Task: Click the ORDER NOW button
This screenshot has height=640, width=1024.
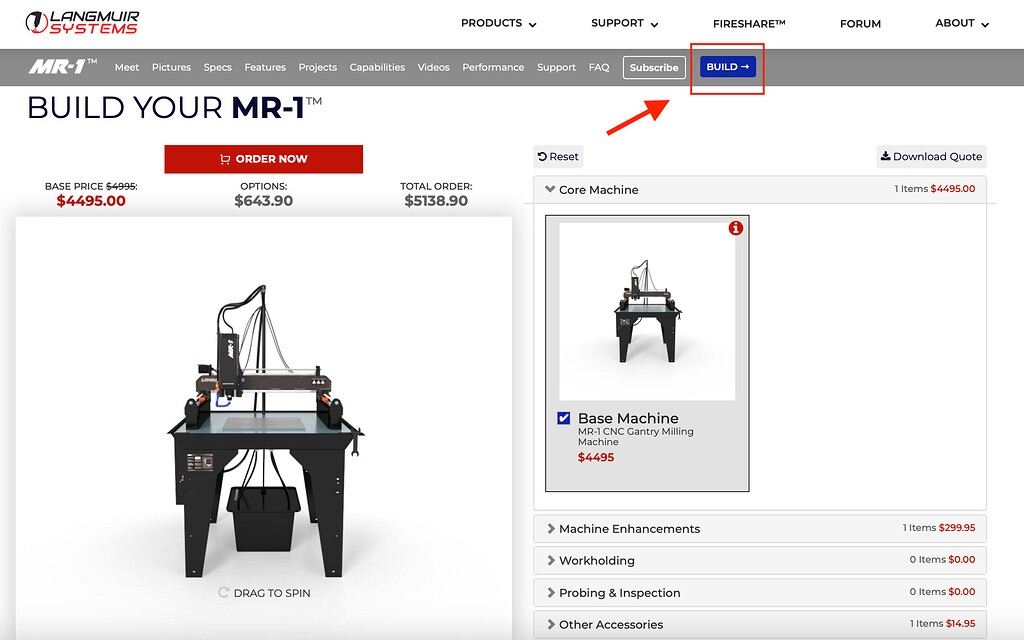Action: 263,158
